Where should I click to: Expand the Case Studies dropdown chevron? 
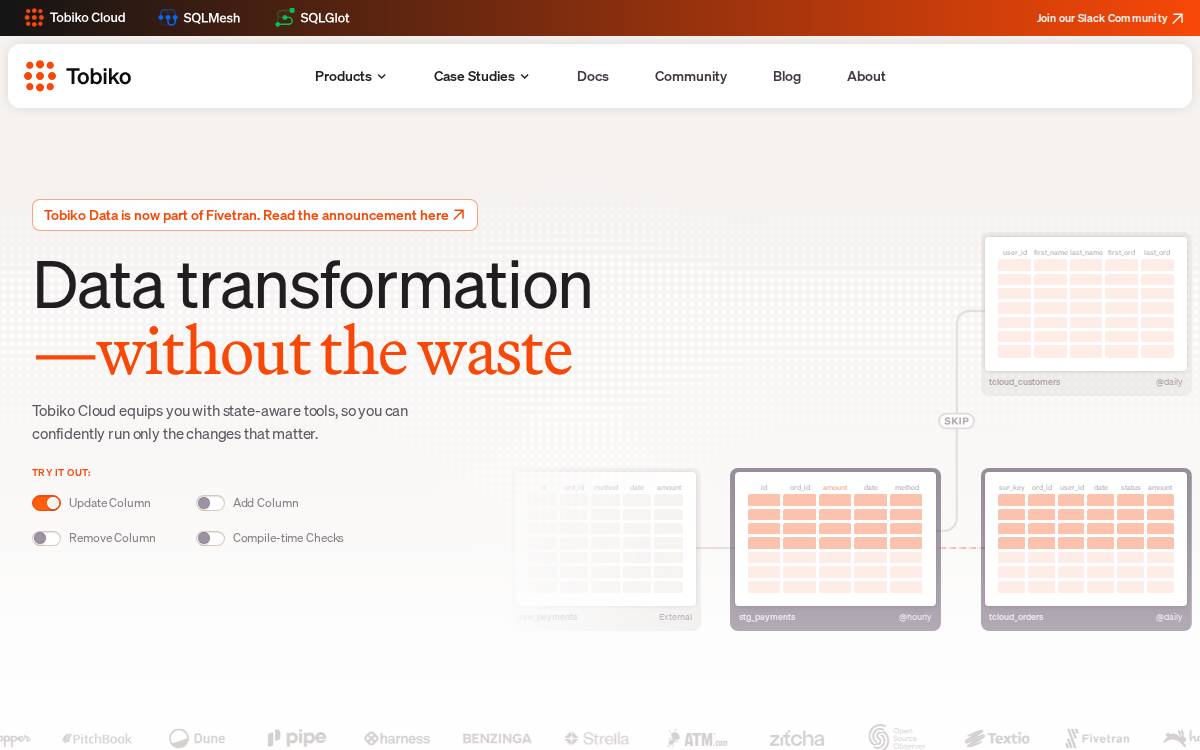coord(524,77)
